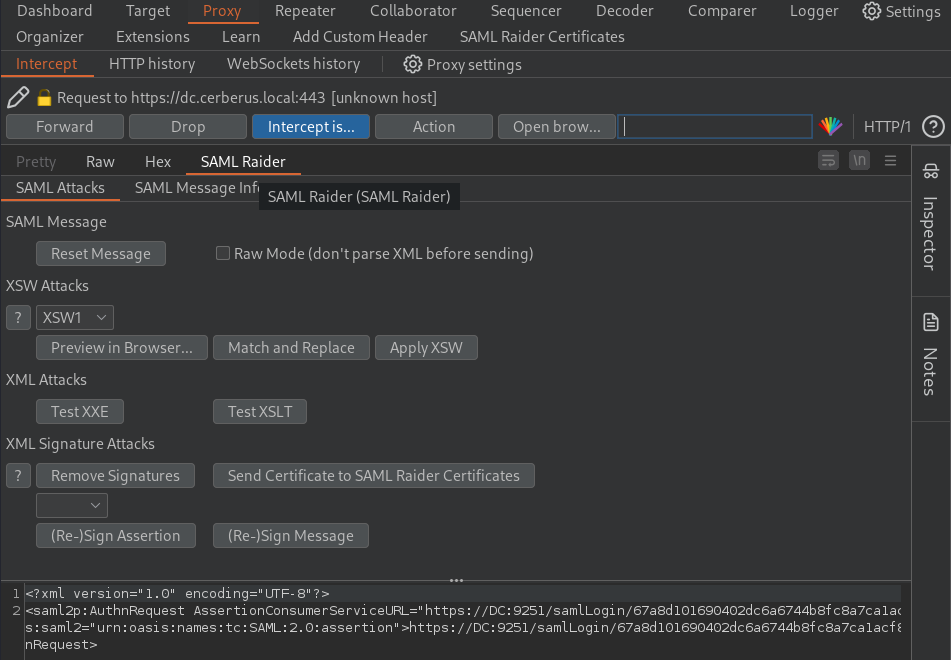Click the Match and Replace button
The image size is (951, 660).
[x=291, y=348]
